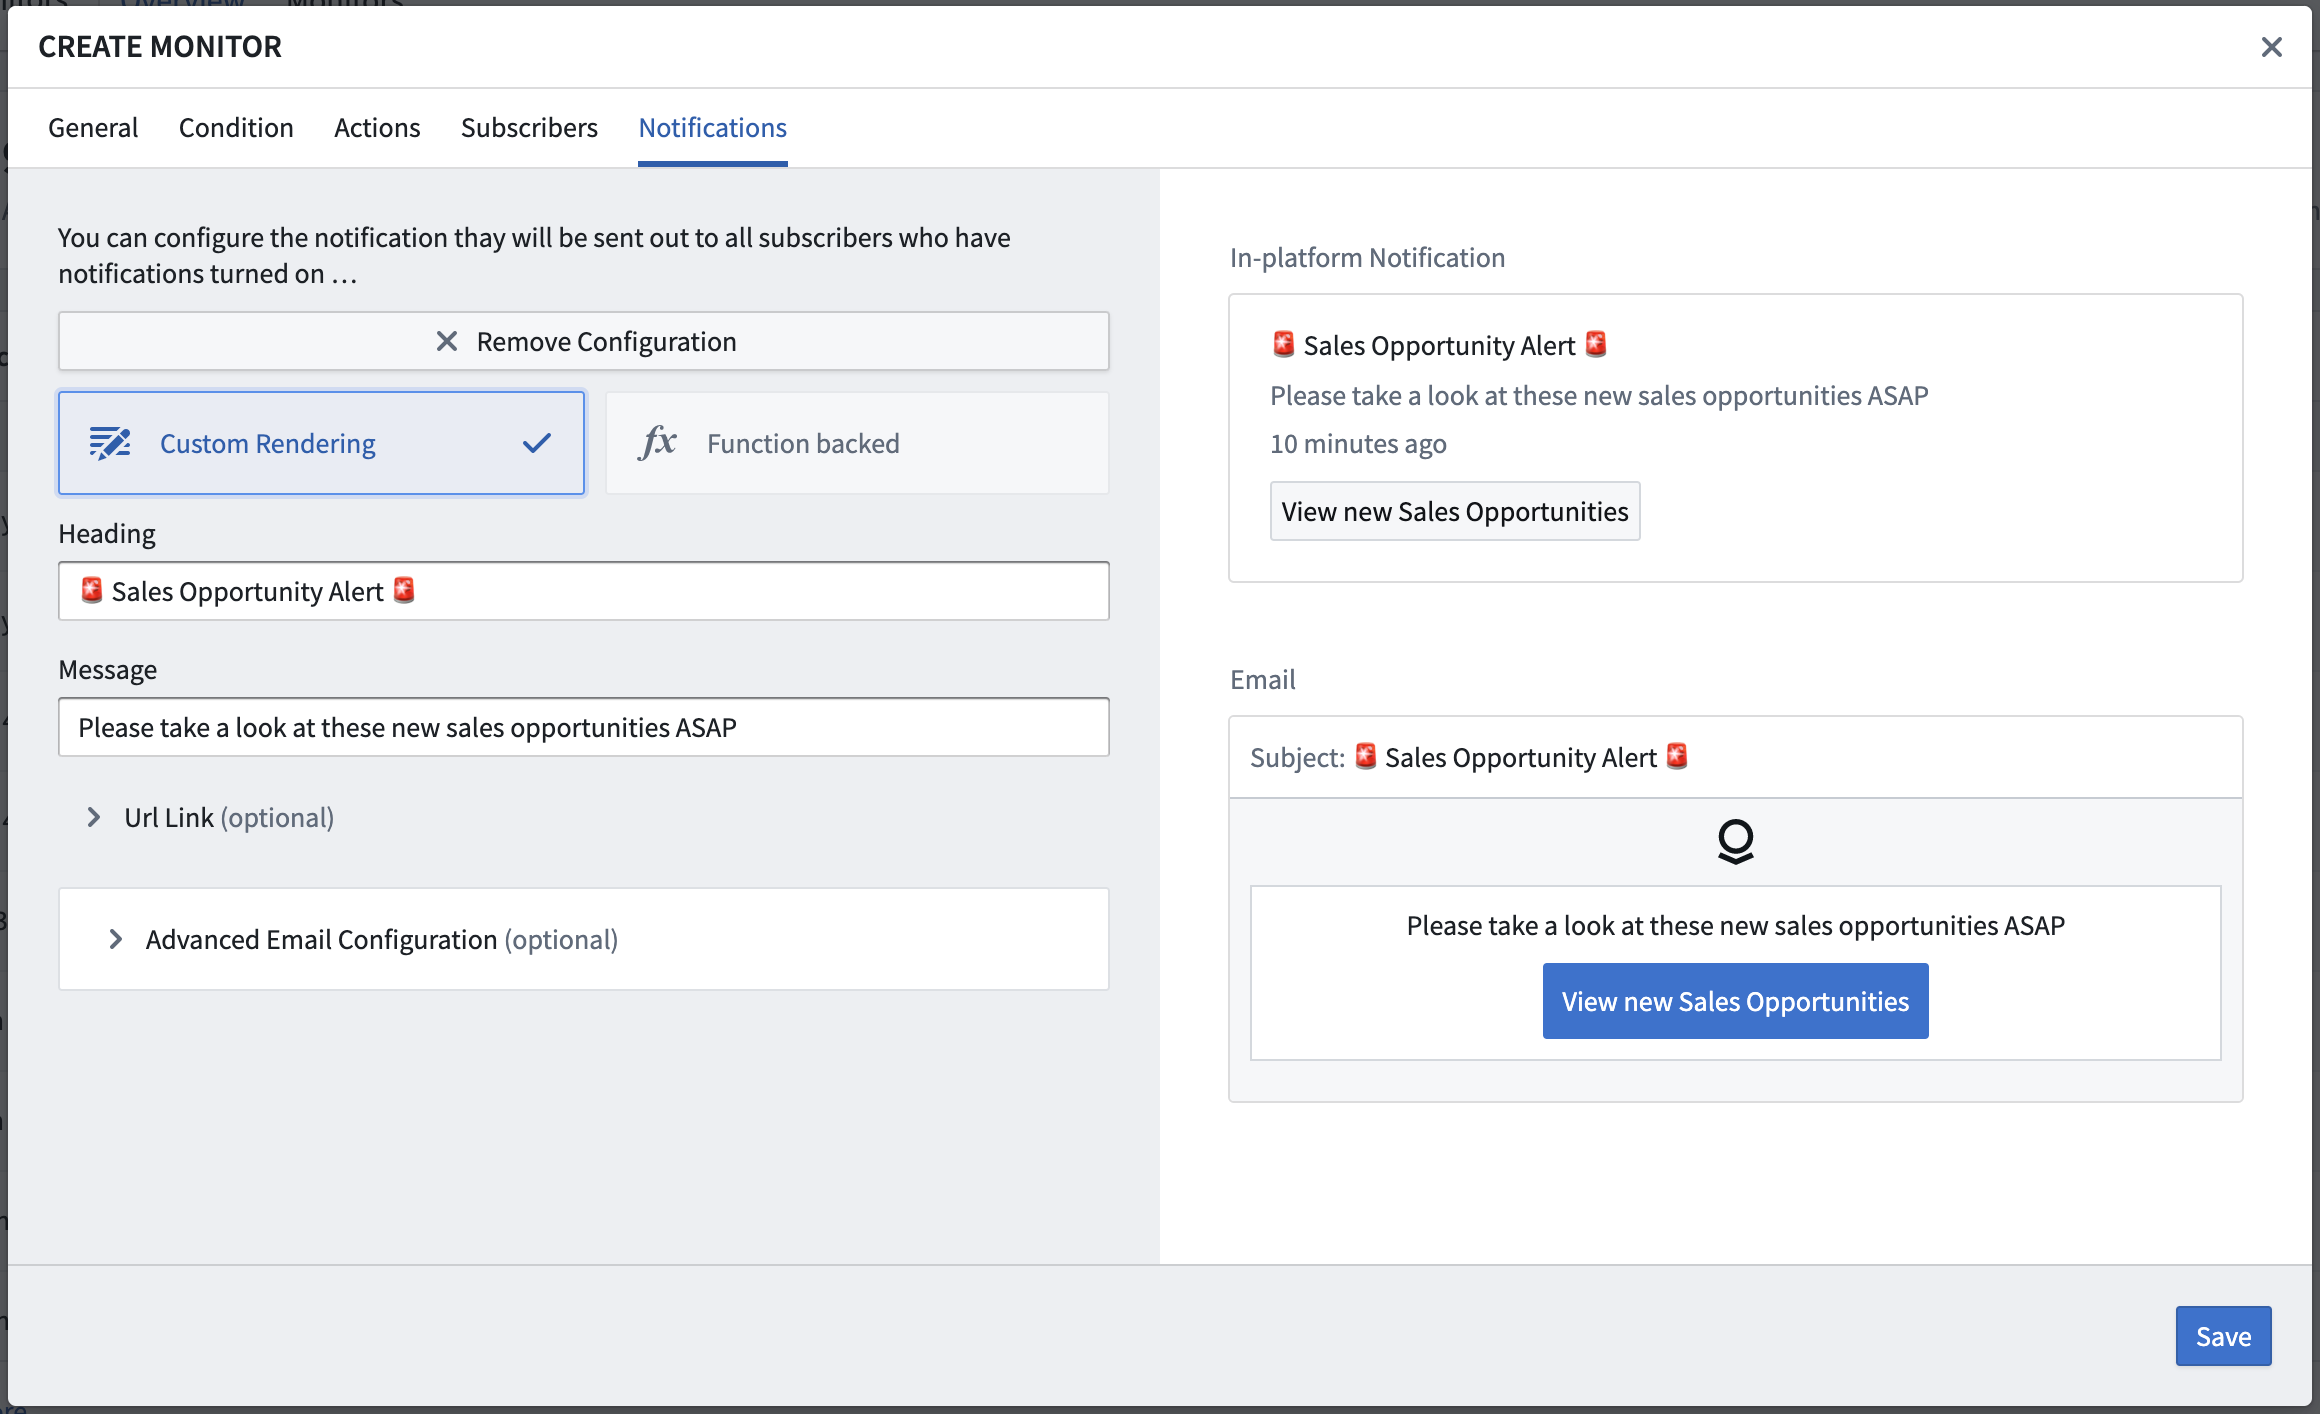Choose the Function backed option
The height and width of the screenshot is (1414, 2320).
coord(857,443)
